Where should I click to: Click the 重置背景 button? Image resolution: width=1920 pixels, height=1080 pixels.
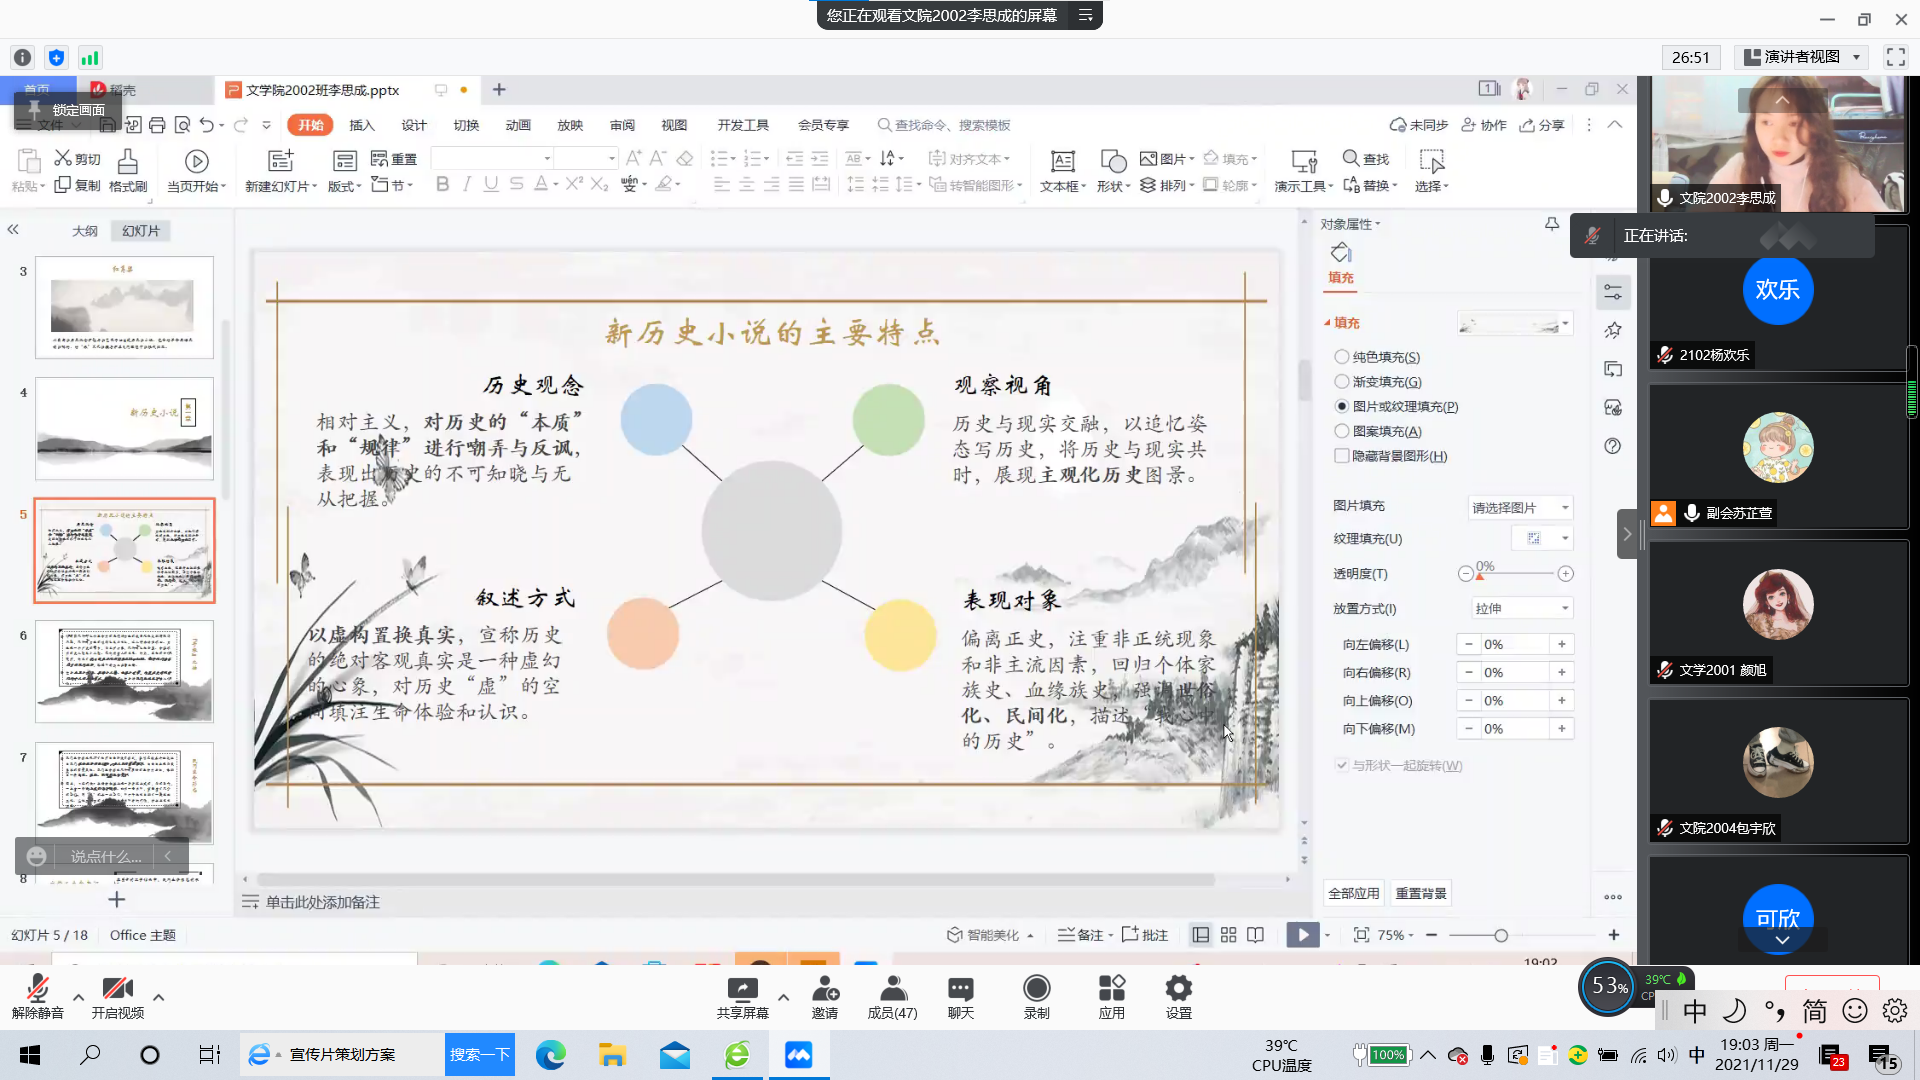coord(1421,894)
